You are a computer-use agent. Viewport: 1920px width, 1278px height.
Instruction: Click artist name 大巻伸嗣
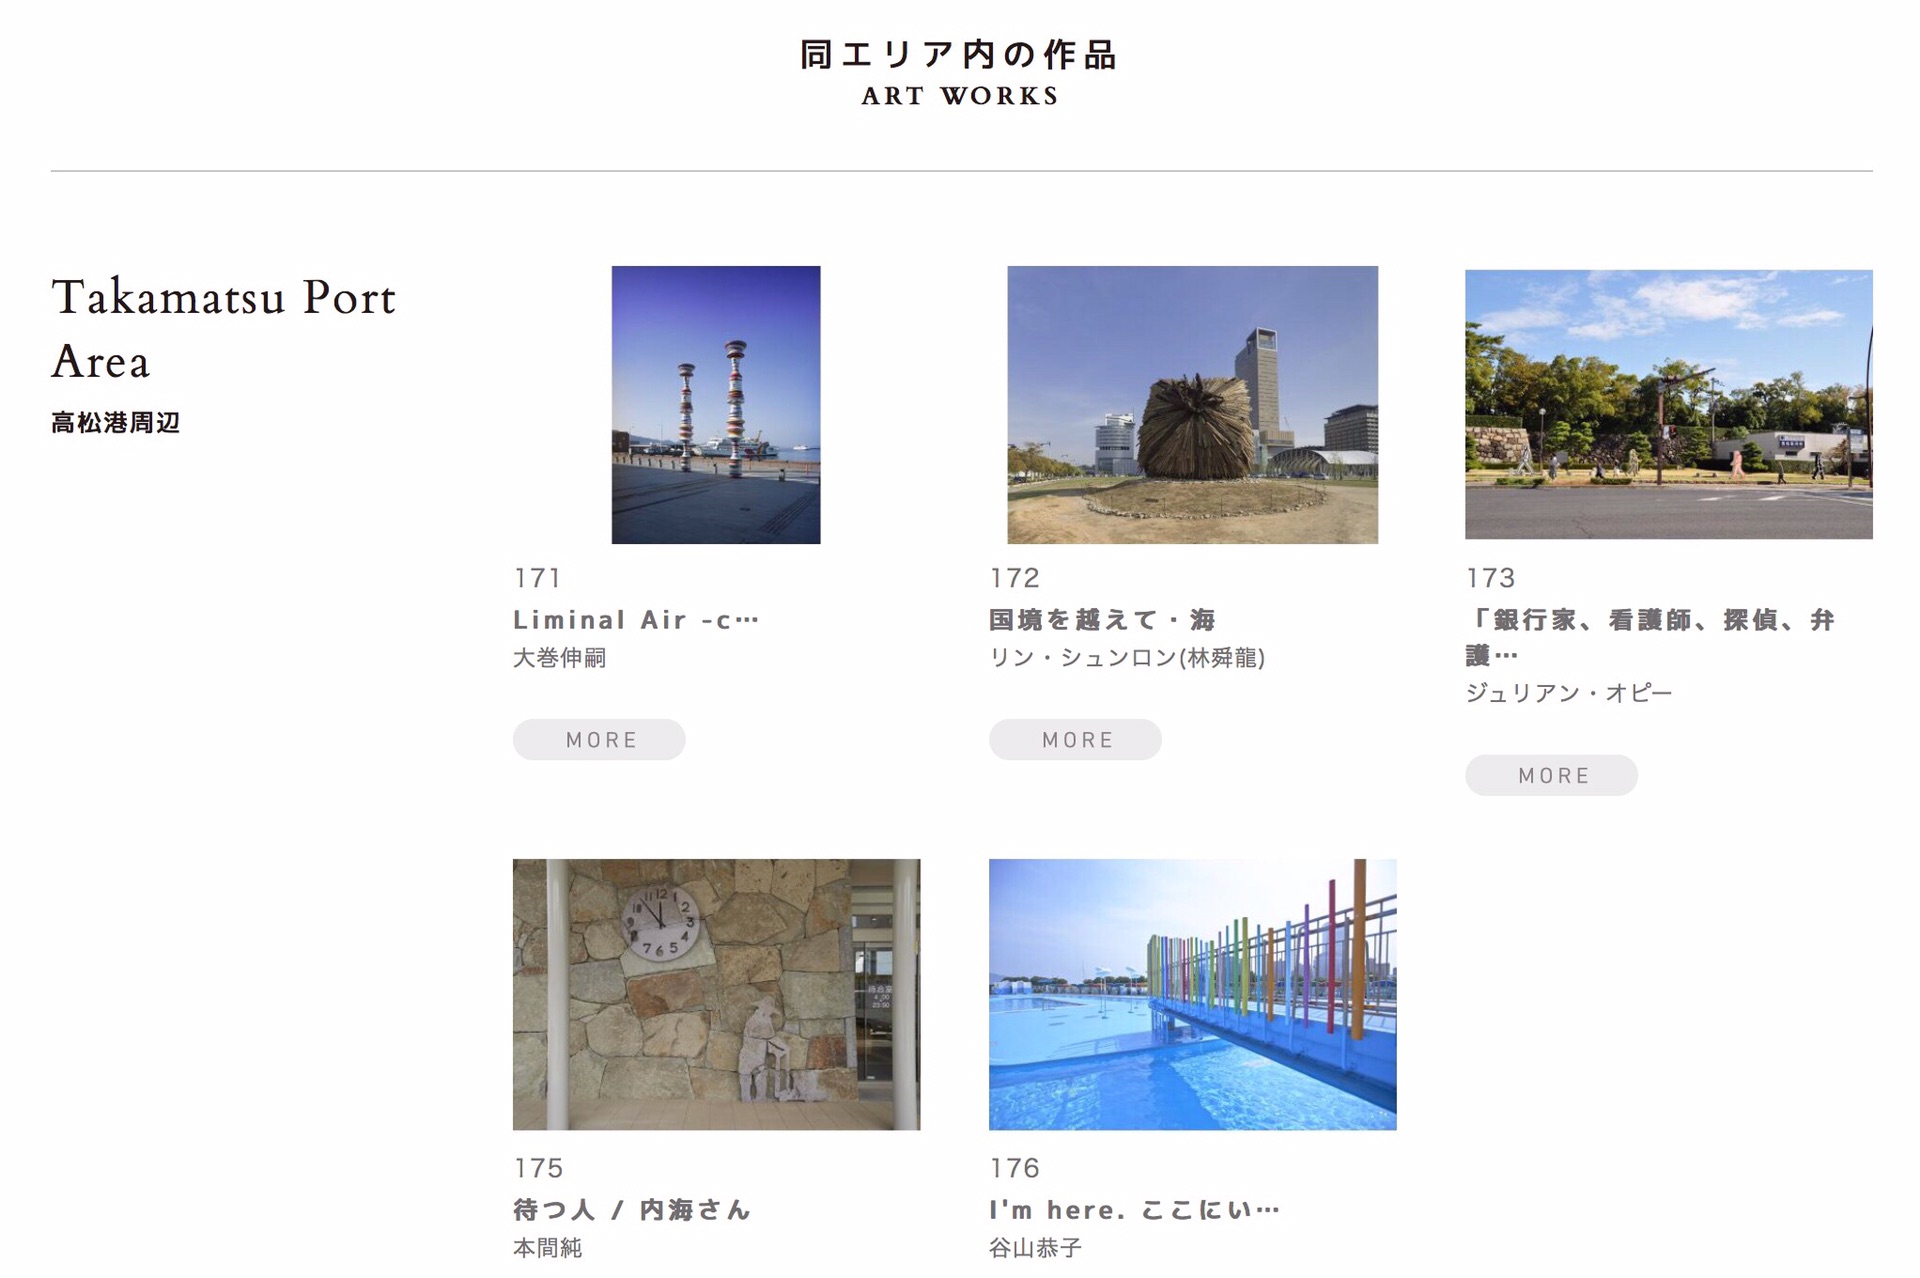coord(559,658)
